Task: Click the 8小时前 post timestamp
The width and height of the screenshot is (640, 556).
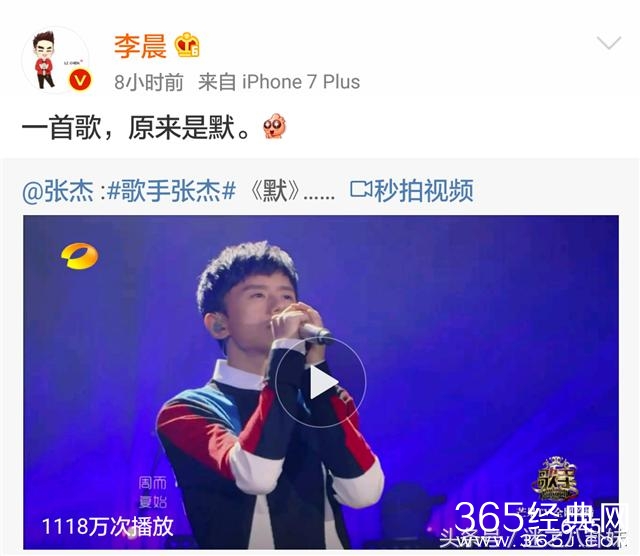Action: [x=149, y=82]
